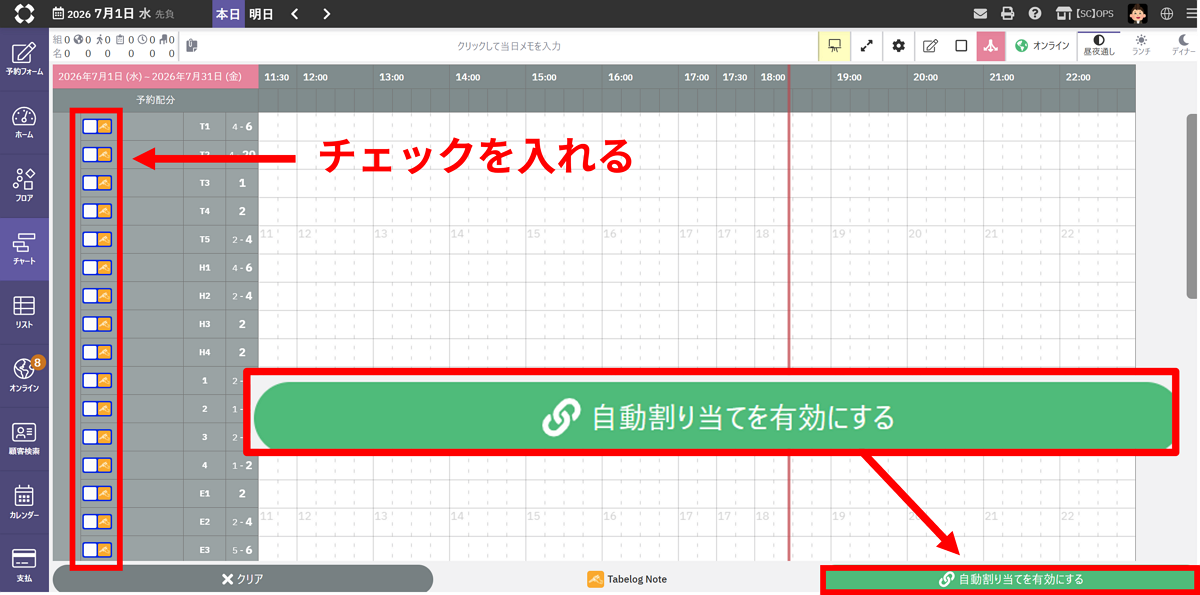1200x595 pixels.
Task: Click the T5 table label
Action: 205,240
